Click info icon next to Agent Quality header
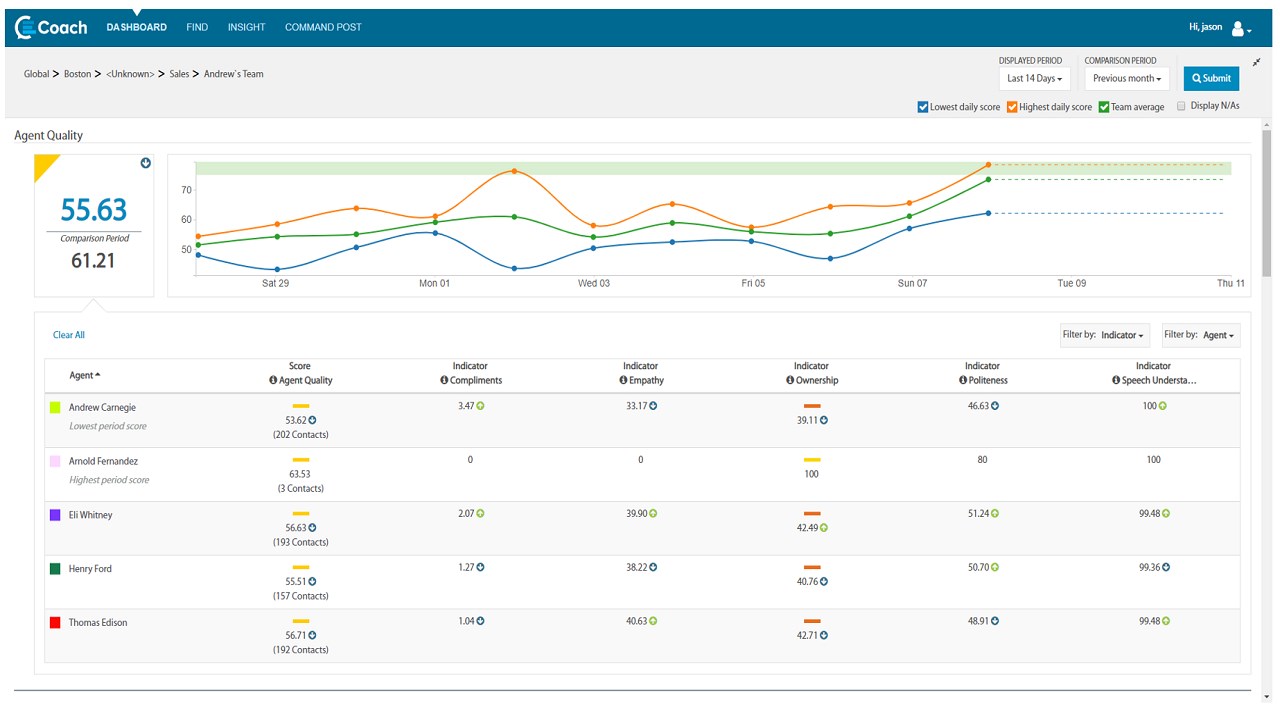The image size is (1280, 720). 273,381
